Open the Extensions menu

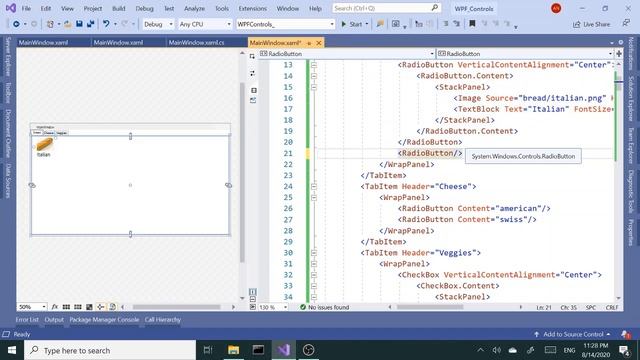[252, 8]
